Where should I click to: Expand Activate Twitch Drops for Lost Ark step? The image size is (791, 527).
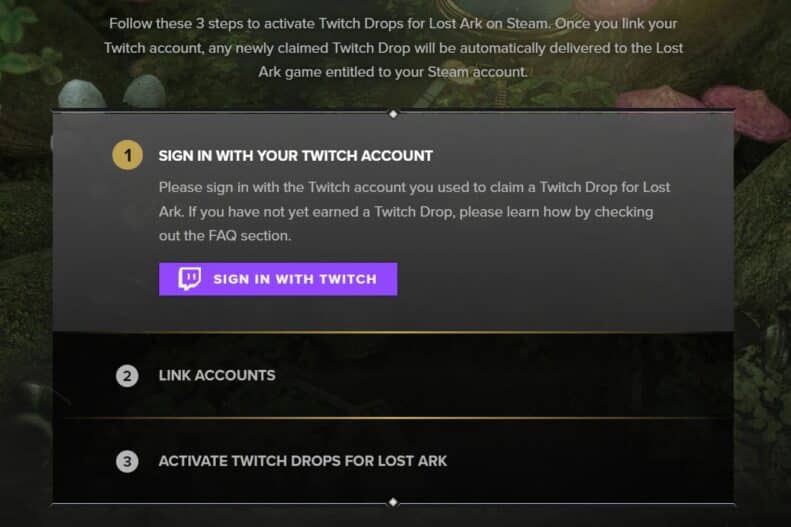click(302, 461)
